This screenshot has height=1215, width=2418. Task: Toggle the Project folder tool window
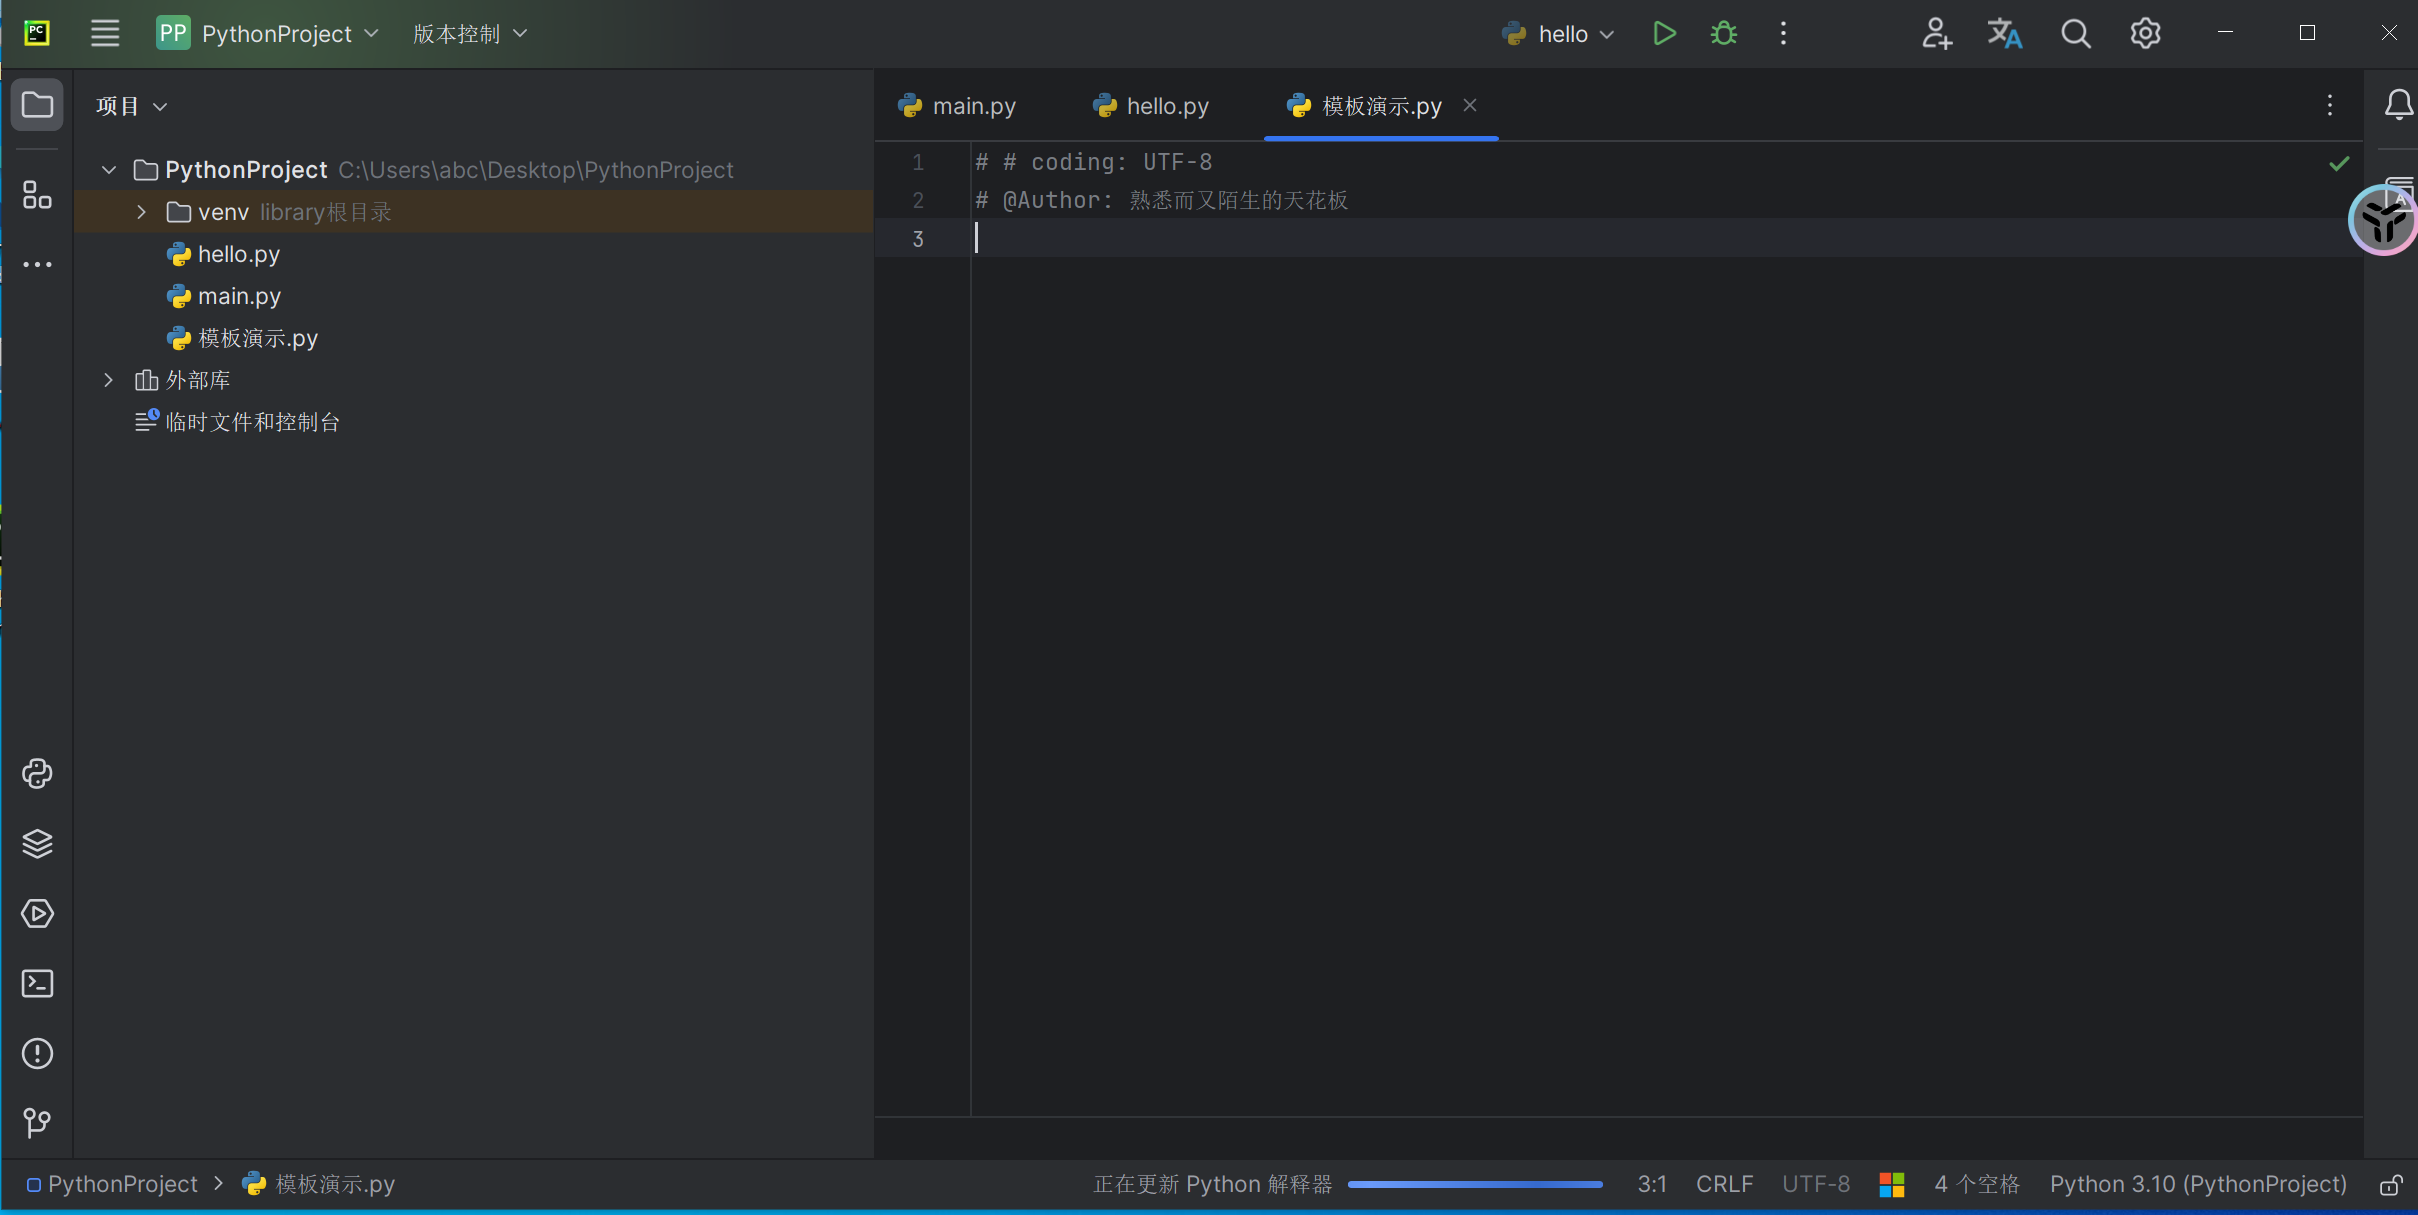pos(37,105)
